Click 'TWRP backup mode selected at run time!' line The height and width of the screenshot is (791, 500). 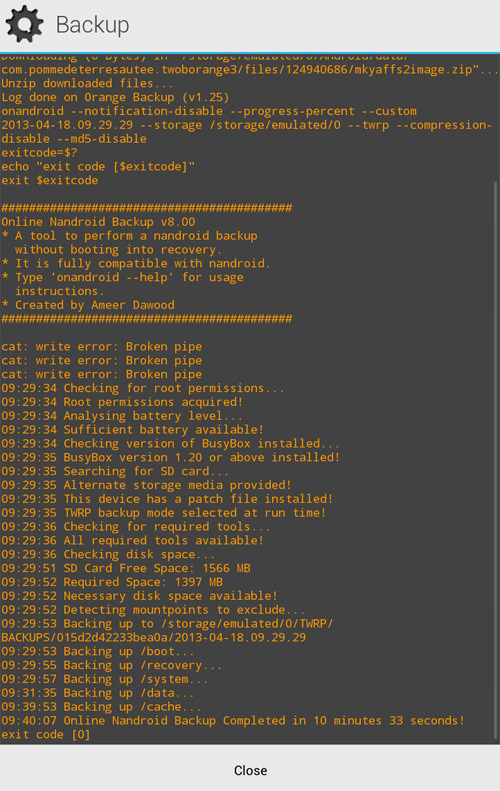(x=163, y=513)
